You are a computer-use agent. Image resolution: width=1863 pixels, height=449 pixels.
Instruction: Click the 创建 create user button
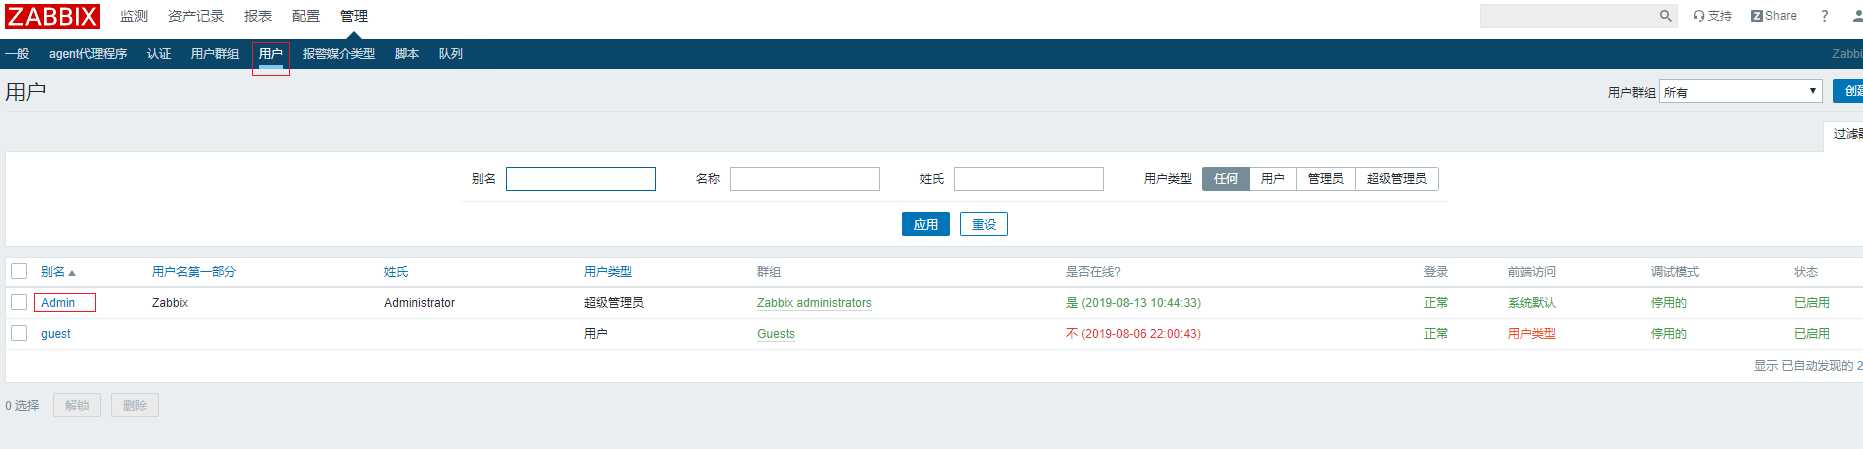pos(1848,91)
